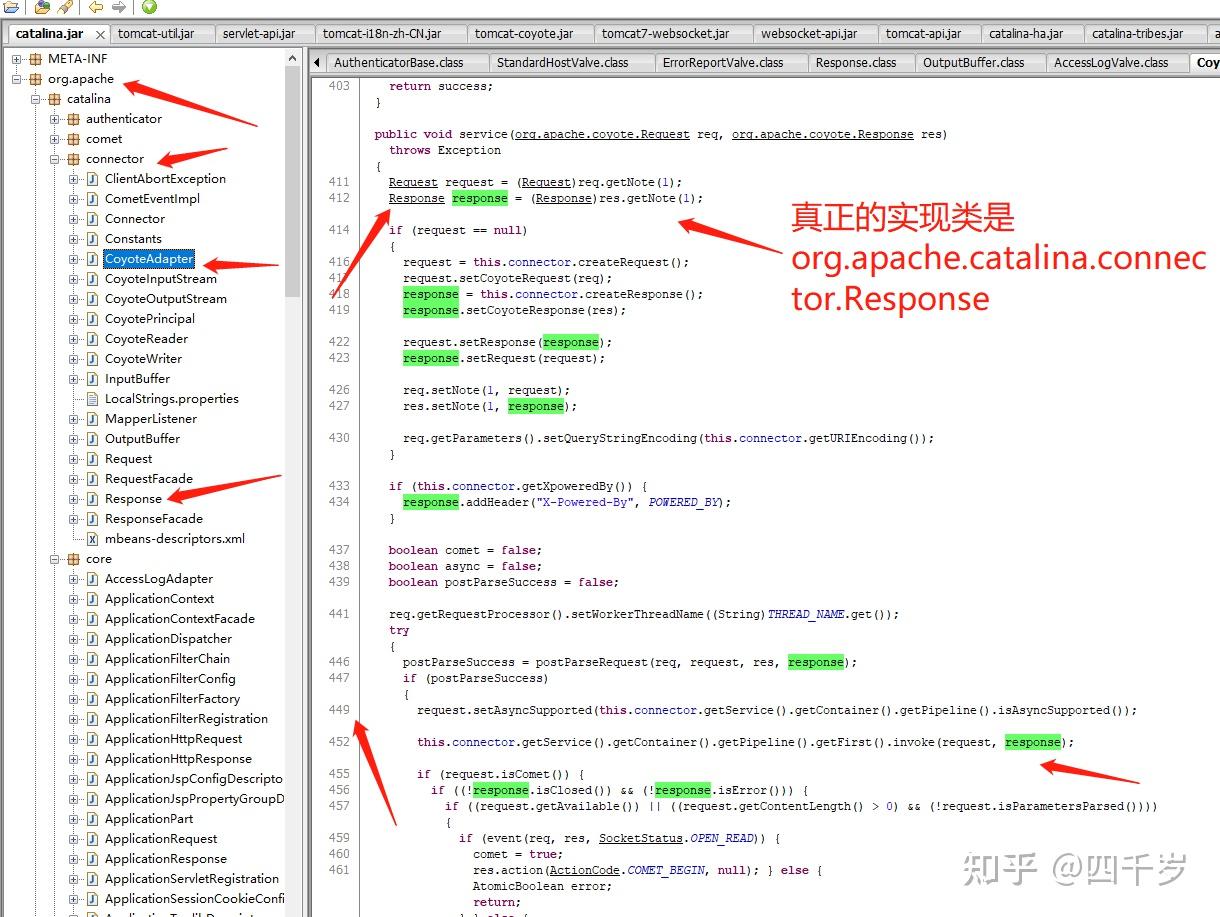This screenshot has height=917, width=1220.
Task: Follow the org.apache.coyote.Request type link
Action: point(602,134)
